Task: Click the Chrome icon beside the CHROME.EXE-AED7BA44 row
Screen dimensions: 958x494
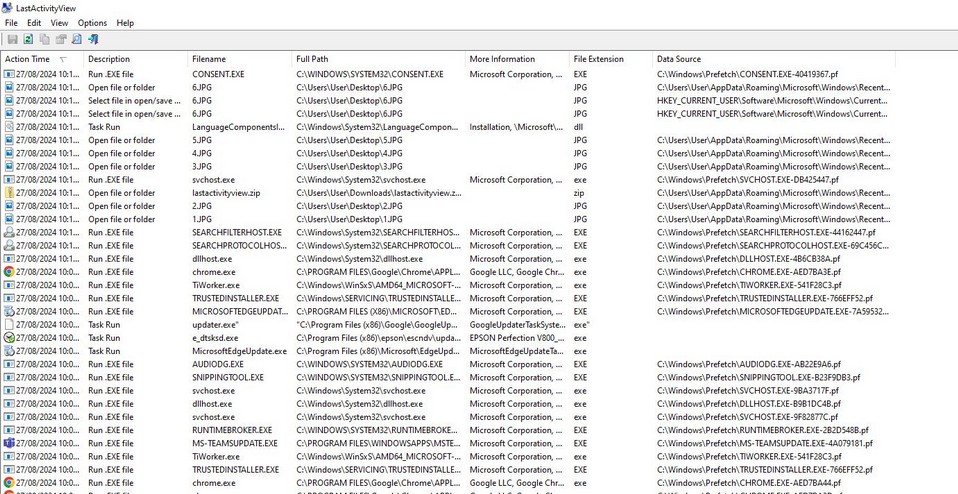Action: tap(9, 483)
